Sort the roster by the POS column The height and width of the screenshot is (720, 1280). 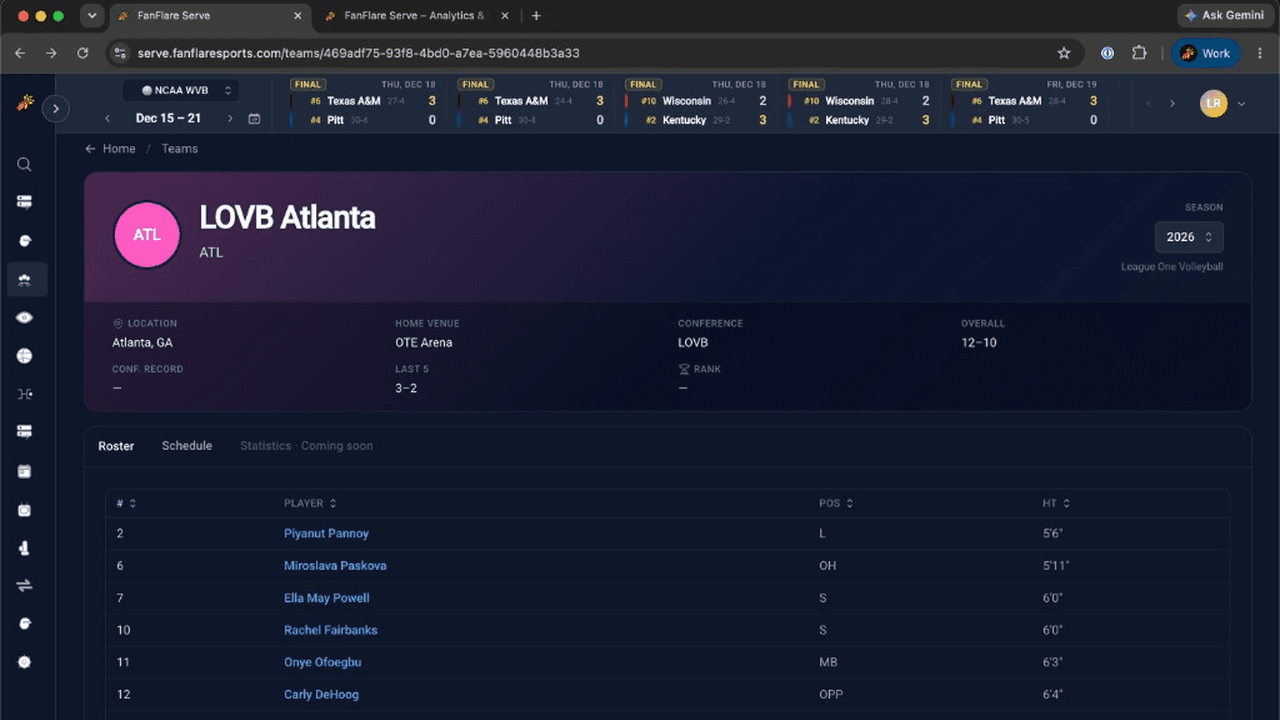[x=836, y=503]
